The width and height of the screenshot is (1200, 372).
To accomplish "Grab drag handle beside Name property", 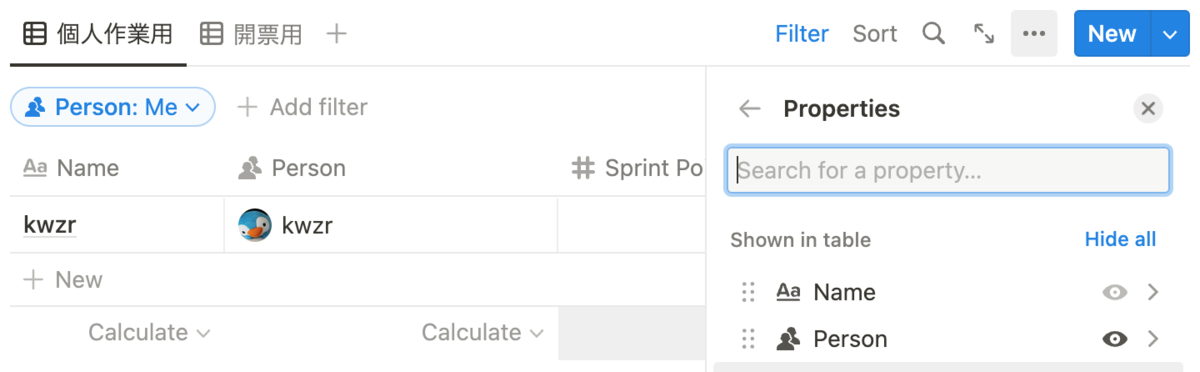I will point(748,292).
